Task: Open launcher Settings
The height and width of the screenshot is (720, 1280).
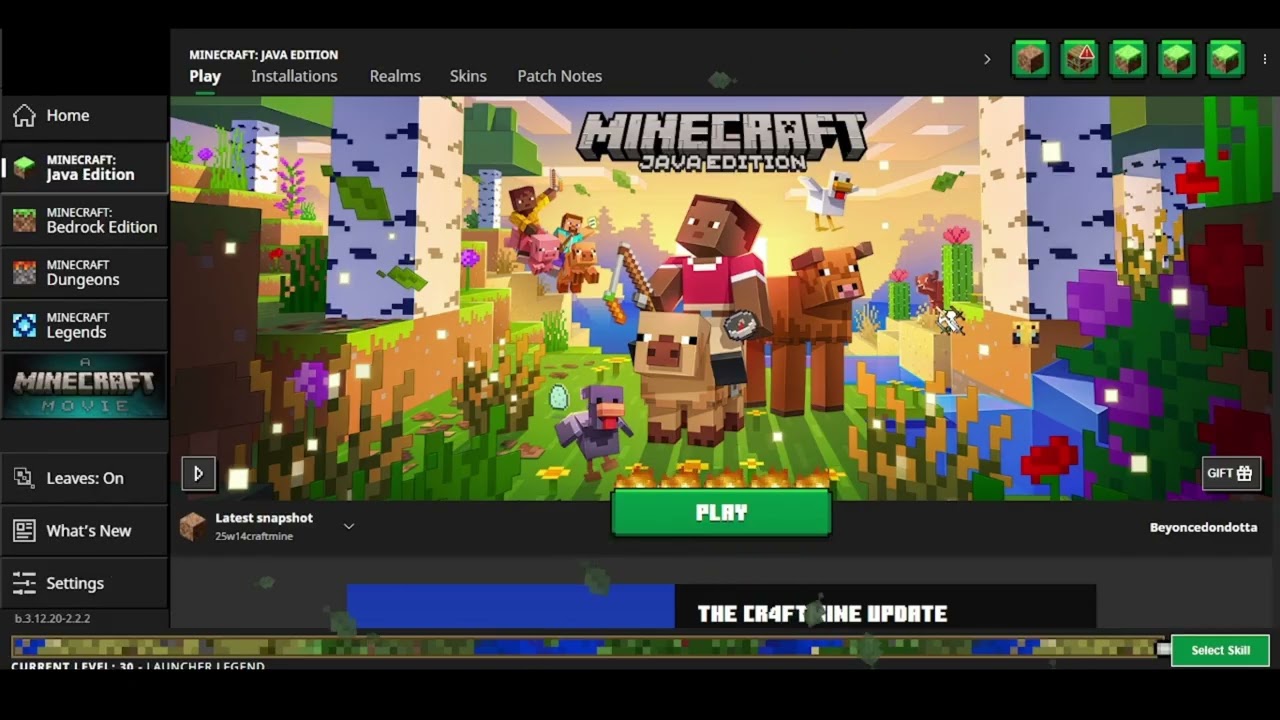Action: tap(84, 583)
